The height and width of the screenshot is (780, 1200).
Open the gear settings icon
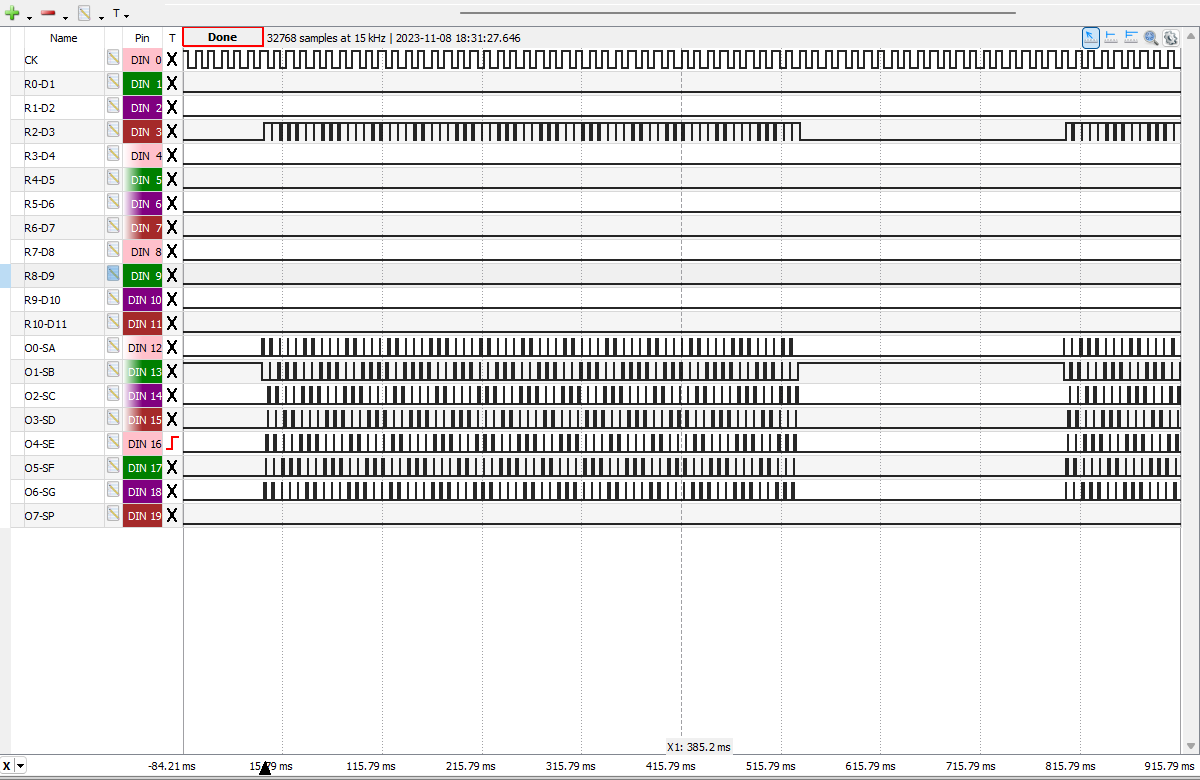tap(1170, 37)
